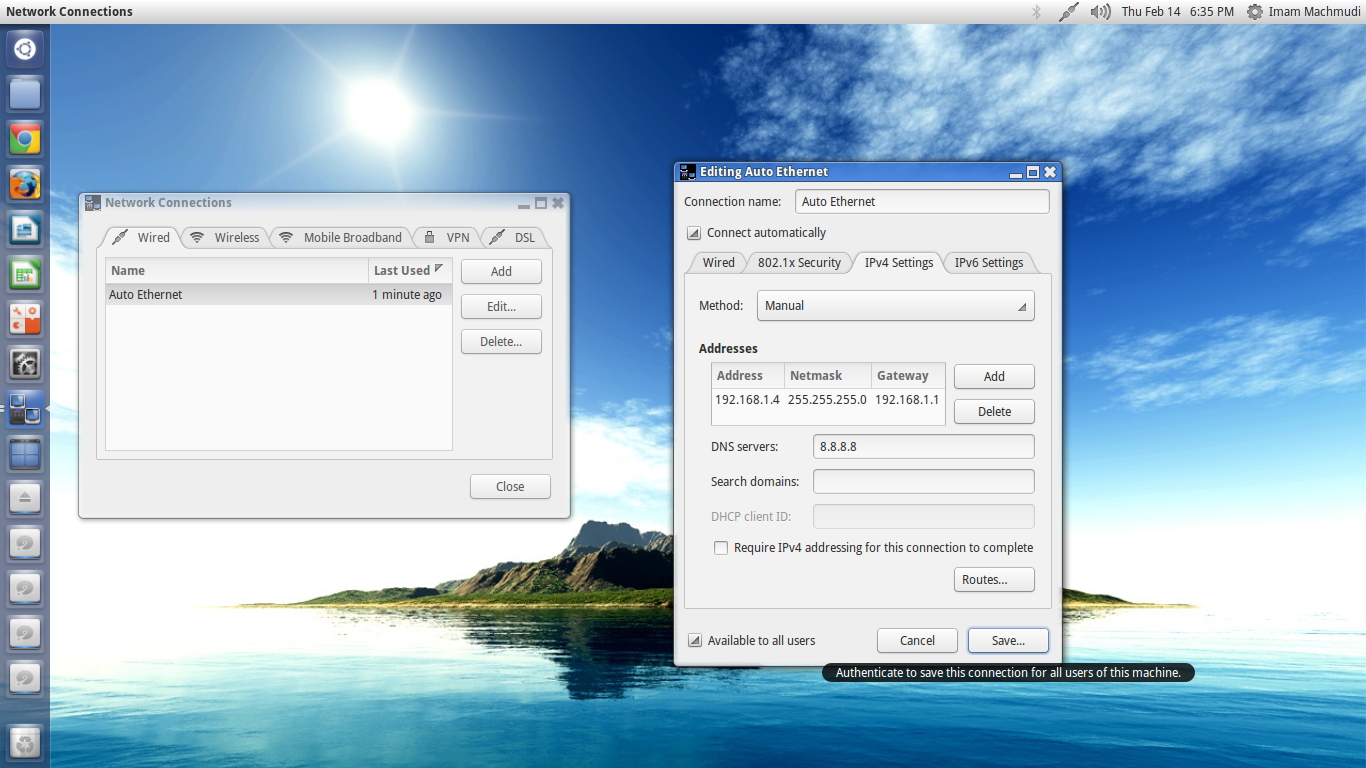Click the Bluetooth icon in the top panel
The height and width of the screenshot is (768, 1366).
(1036, 11)
